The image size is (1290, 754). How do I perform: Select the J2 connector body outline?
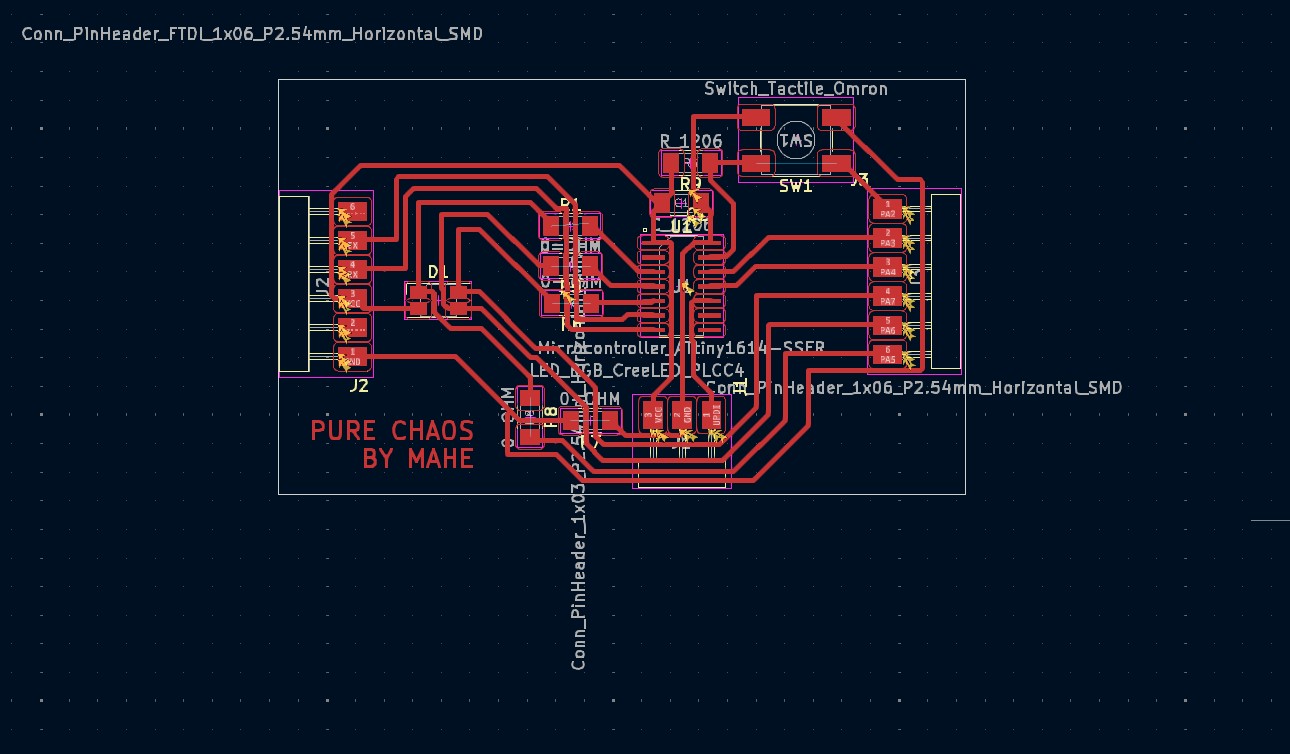point(294,284)
